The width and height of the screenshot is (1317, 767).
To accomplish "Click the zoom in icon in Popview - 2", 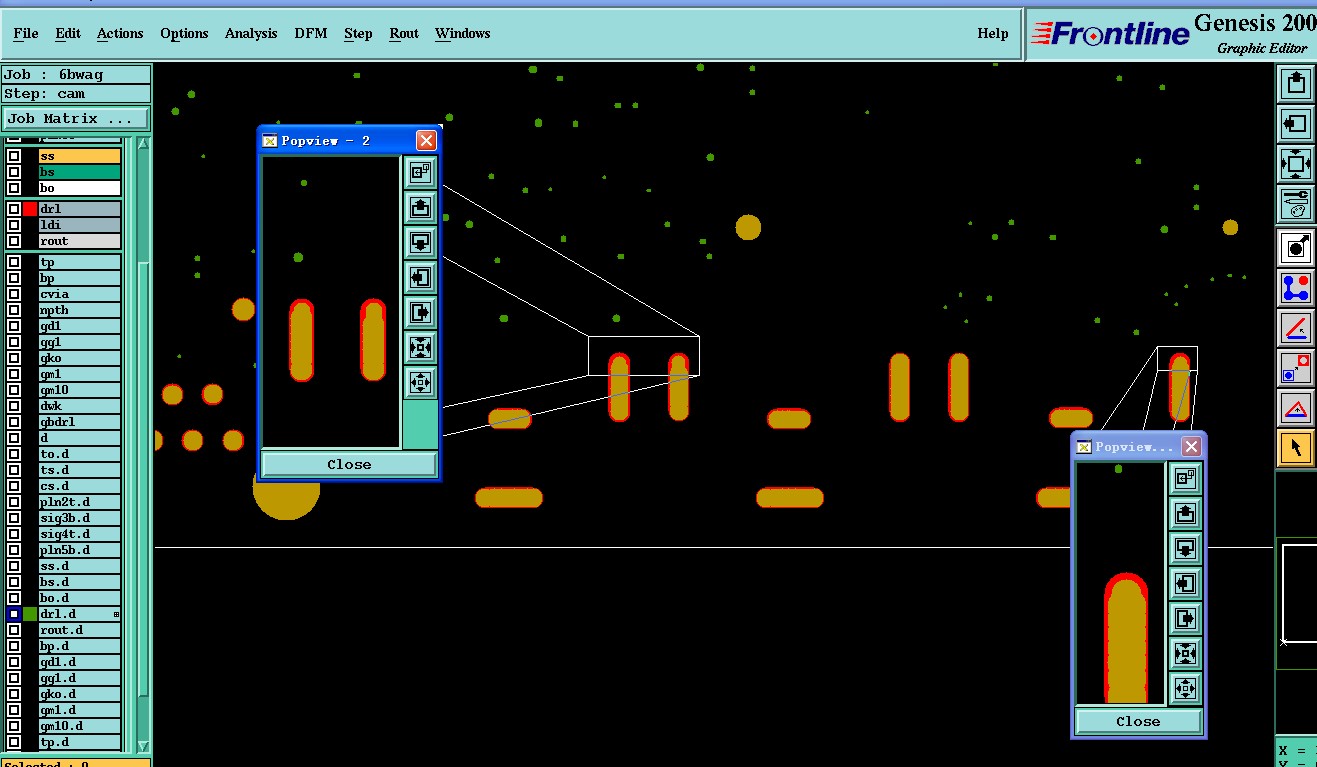I will [420, 347].
